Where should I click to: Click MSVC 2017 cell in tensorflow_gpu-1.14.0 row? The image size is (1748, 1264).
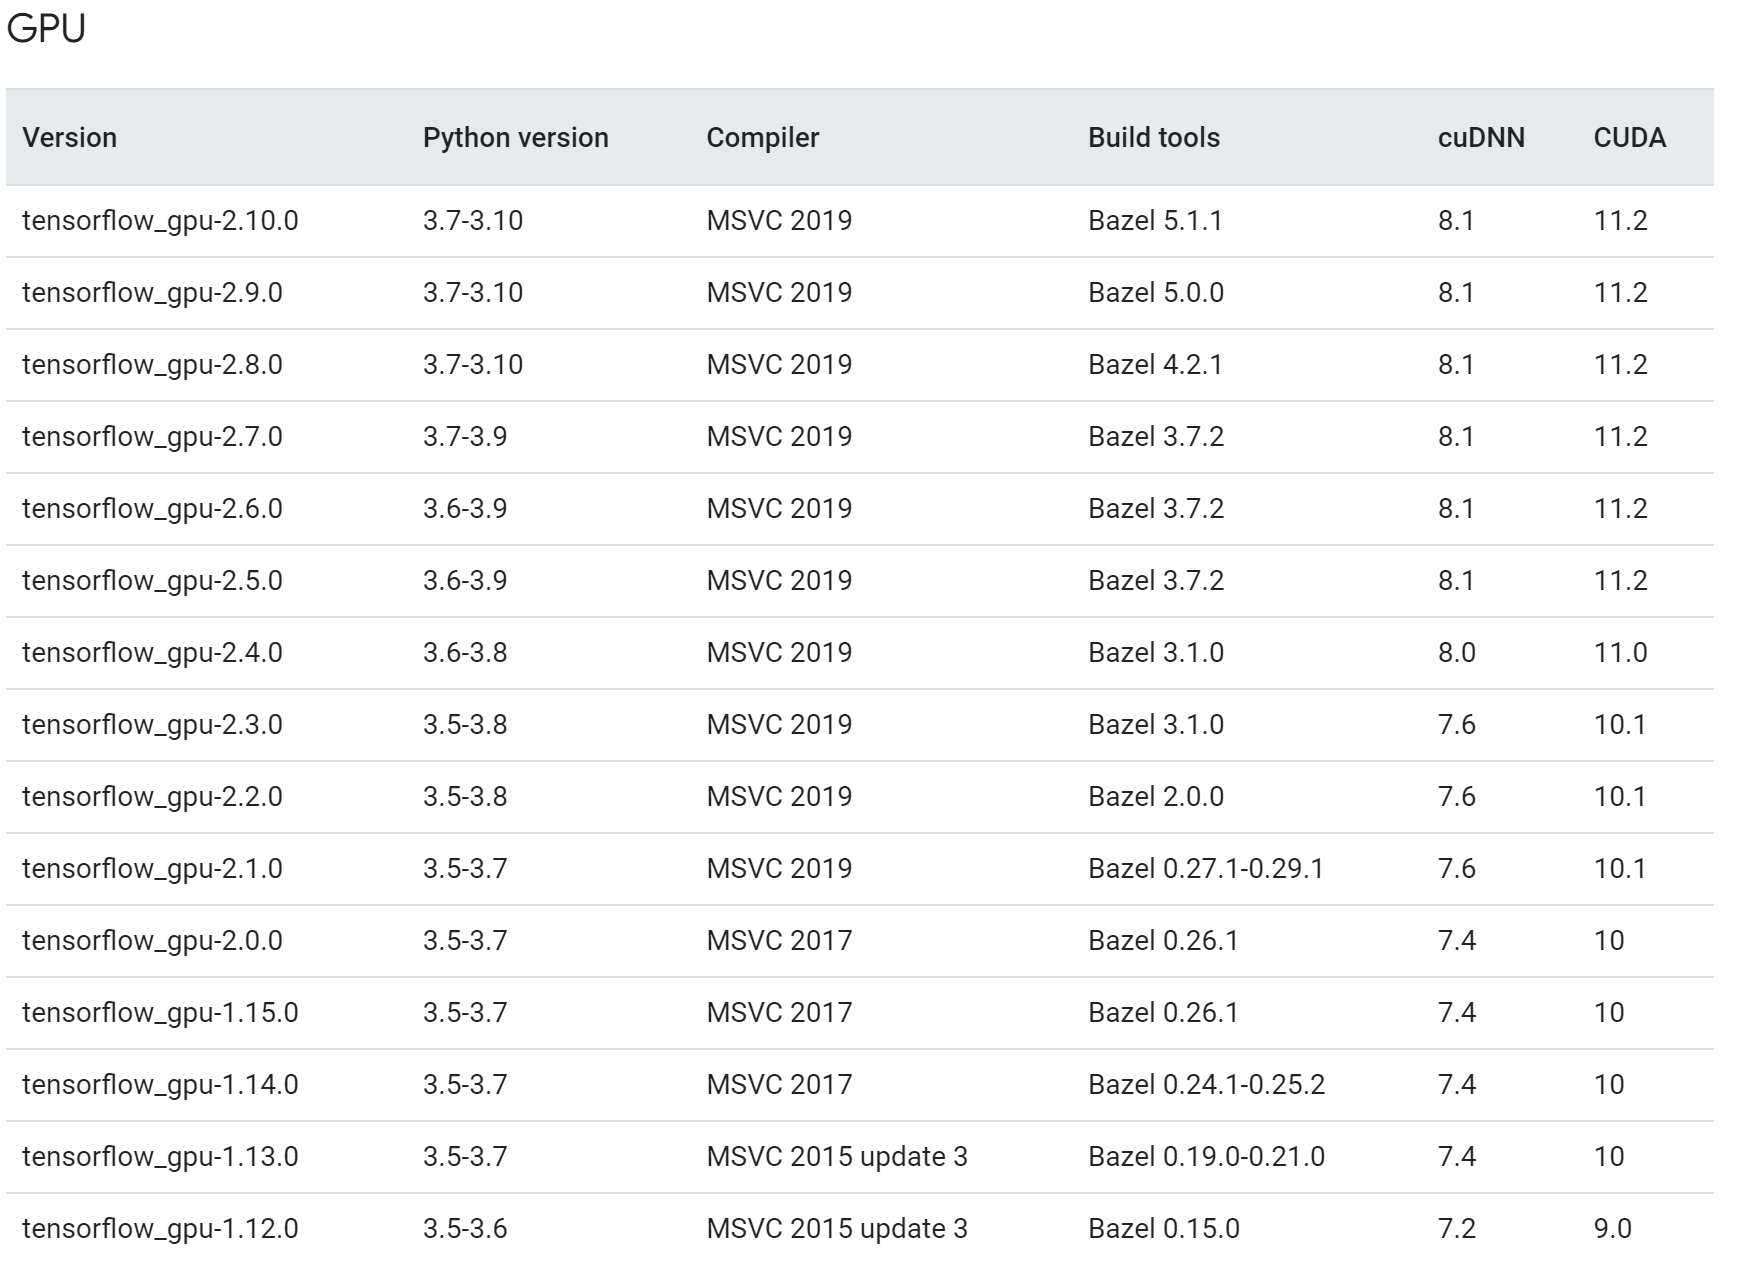coord(779,1085)
